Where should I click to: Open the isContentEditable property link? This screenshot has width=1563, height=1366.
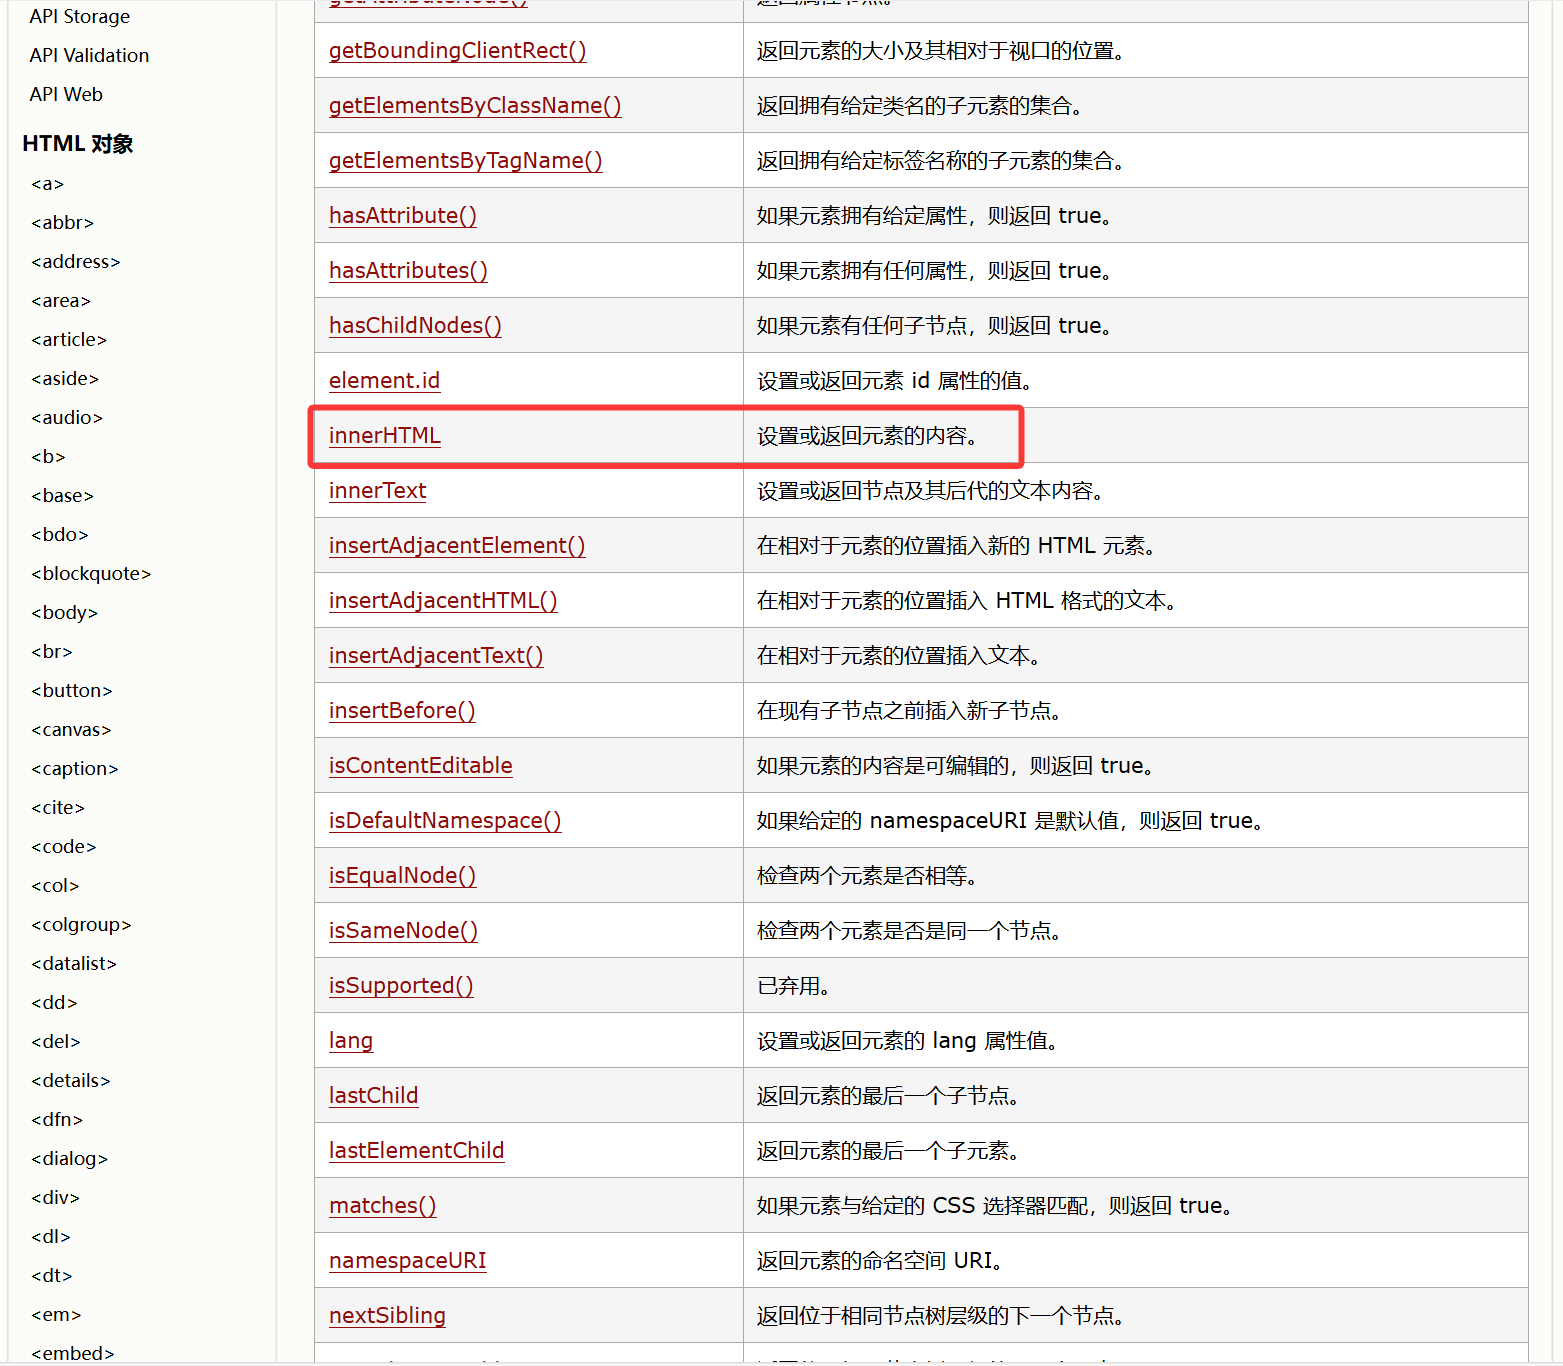(x=420, y=765)
